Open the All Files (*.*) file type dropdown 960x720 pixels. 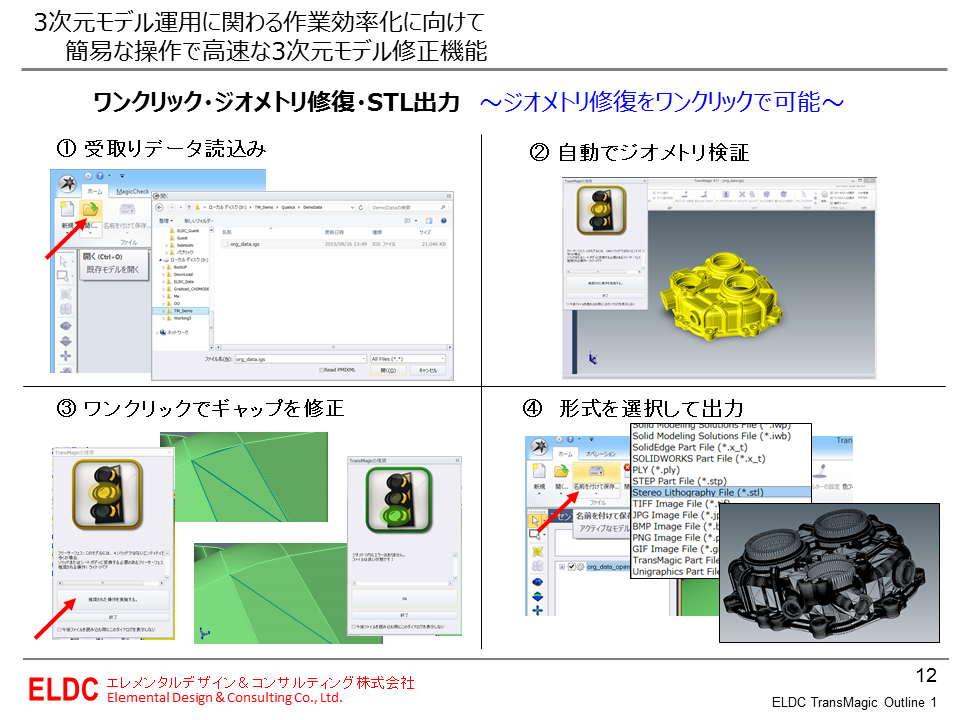(408, 359)
